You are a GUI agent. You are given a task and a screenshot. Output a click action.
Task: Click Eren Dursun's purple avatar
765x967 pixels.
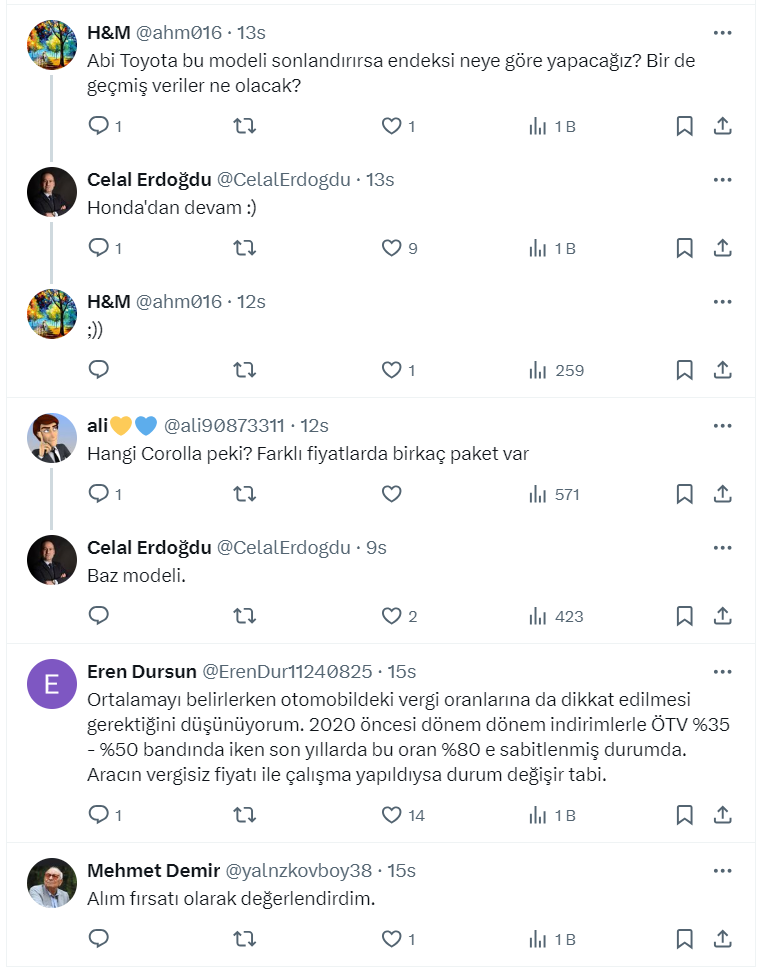point(52,684)
